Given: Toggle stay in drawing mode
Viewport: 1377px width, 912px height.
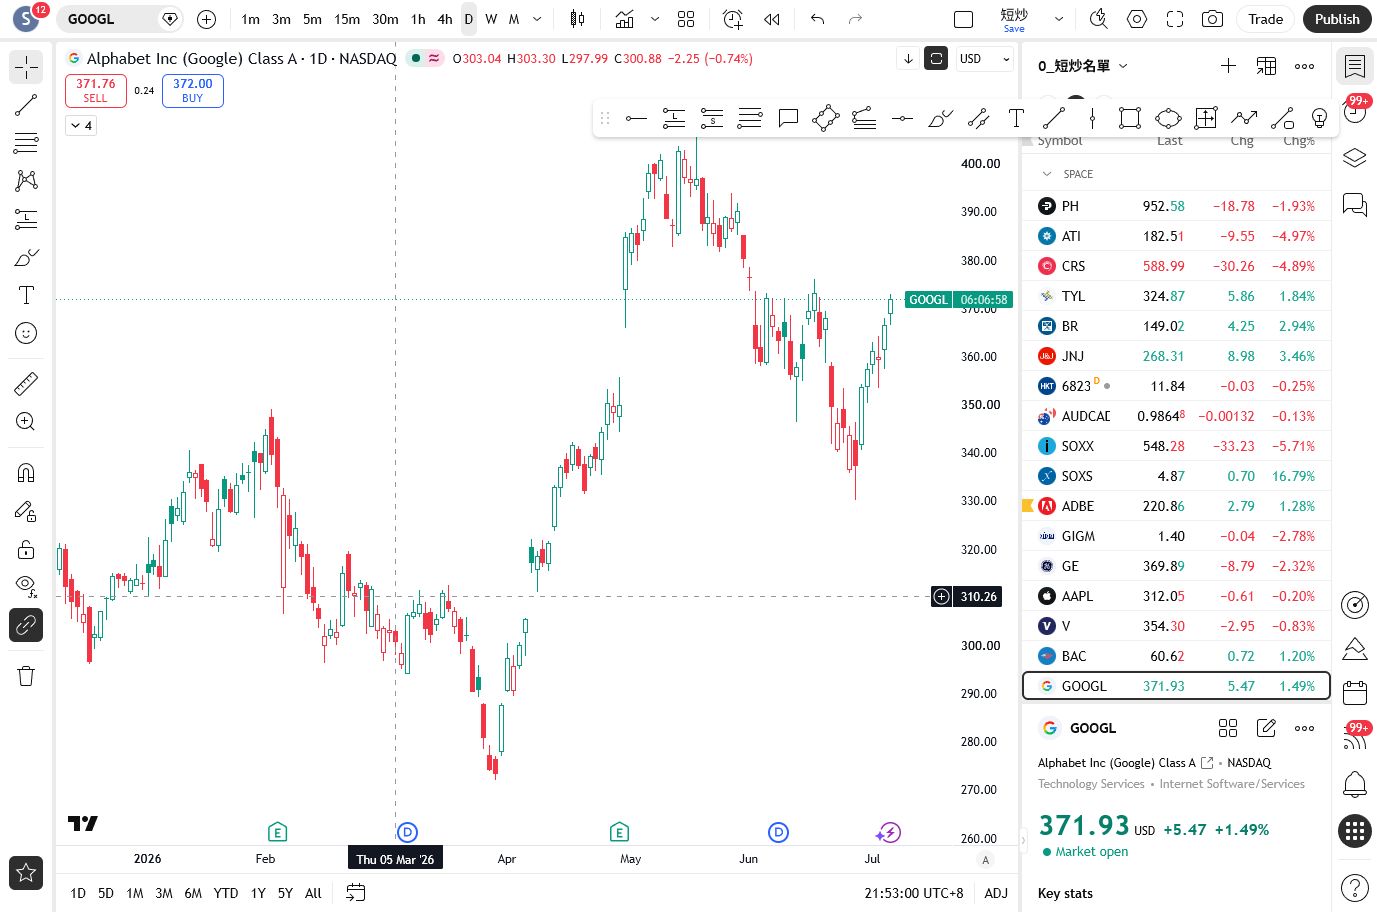Looking at the screenshot, I should [x=26, y=511].
